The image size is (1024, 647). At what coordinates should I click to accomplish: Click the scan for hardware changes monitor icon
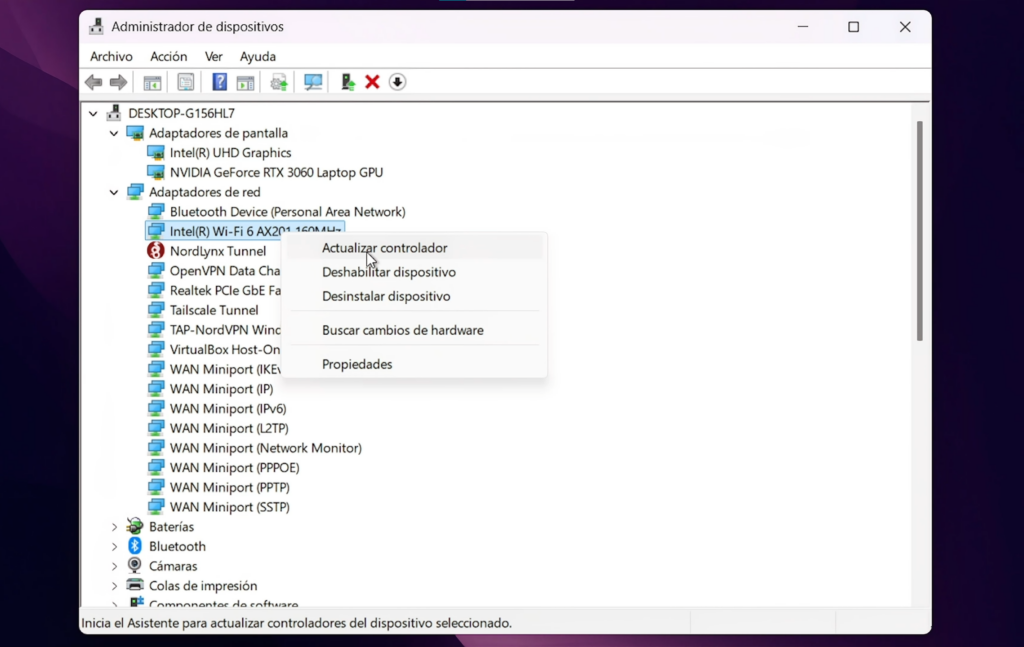click(313, 82)
